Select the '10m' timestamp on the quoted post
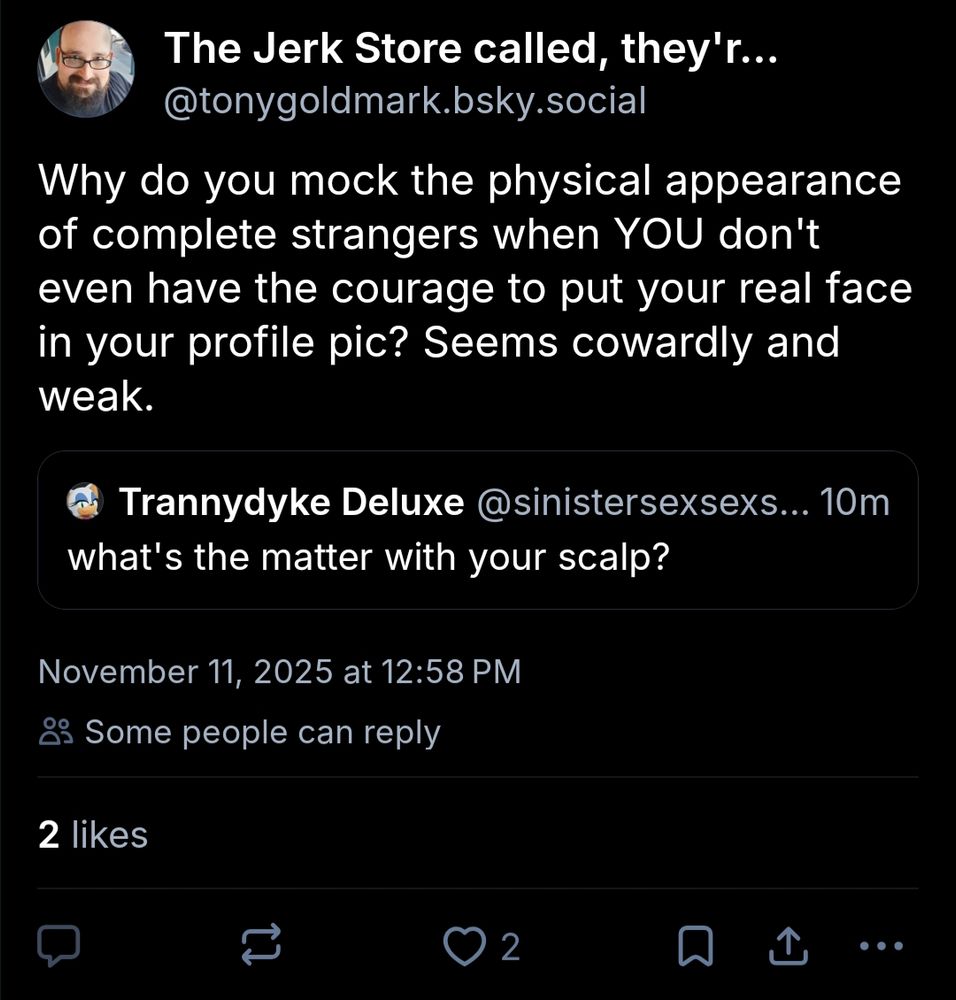 (x=866, y=504)
